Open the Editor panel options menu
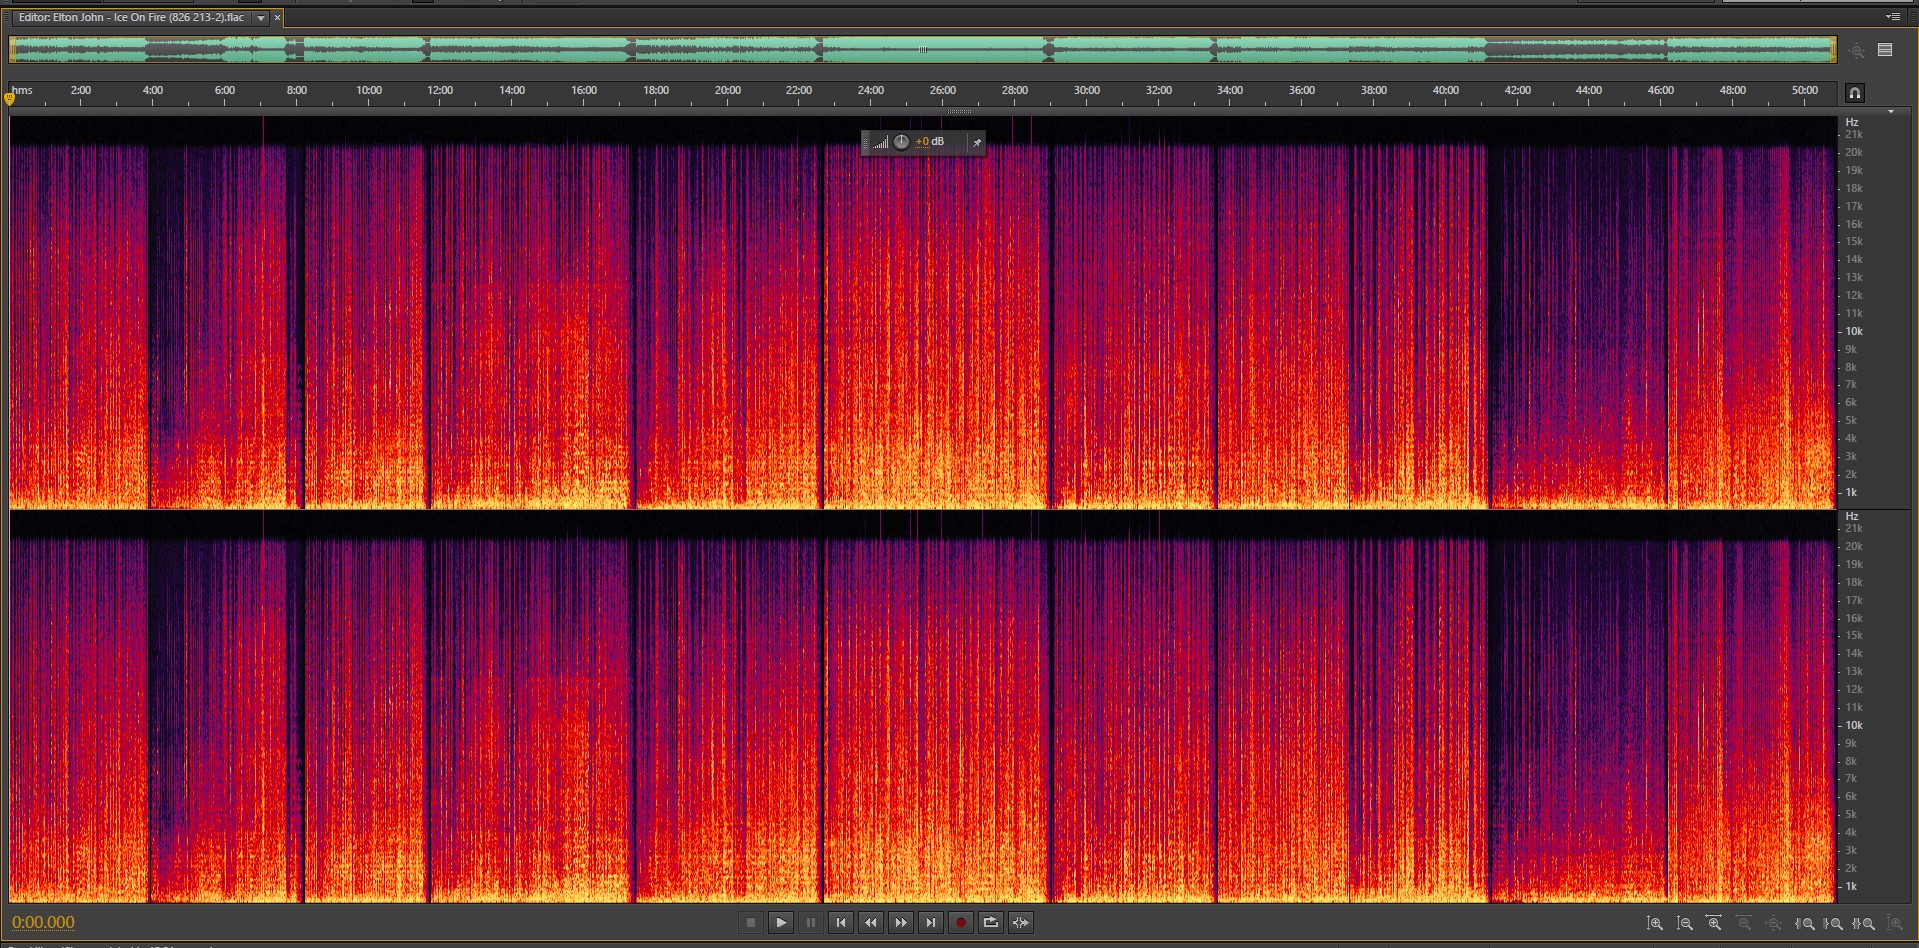Image resolution: width=1919 pixels, height=948 pixels. point(1892,17)
